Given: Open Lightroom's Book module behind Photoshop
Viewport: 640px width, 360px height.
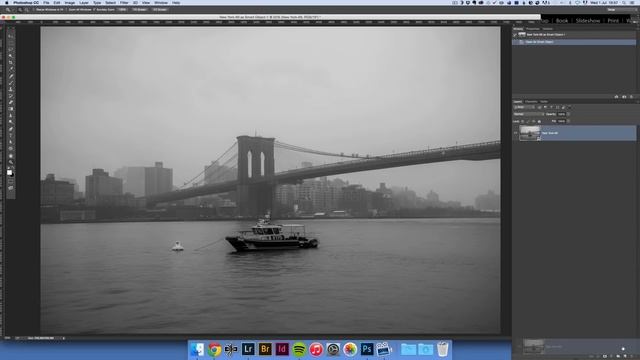Looking at the screenshot, I should tap(562, 20).
